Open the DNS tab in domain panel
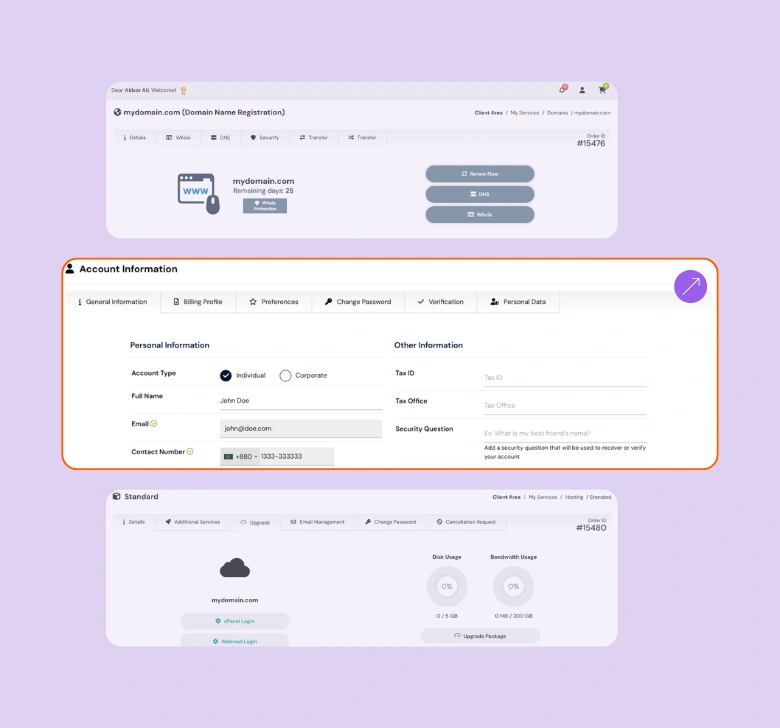 [x=220, y=137]
